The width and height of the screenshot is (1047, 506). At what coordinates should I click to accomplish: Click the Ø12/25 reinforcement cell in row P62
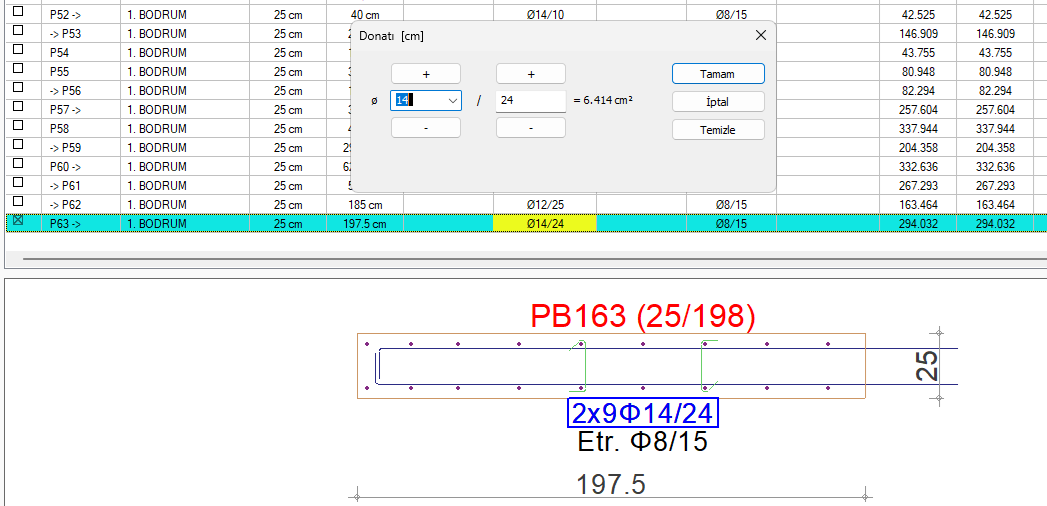pos(544,205)
